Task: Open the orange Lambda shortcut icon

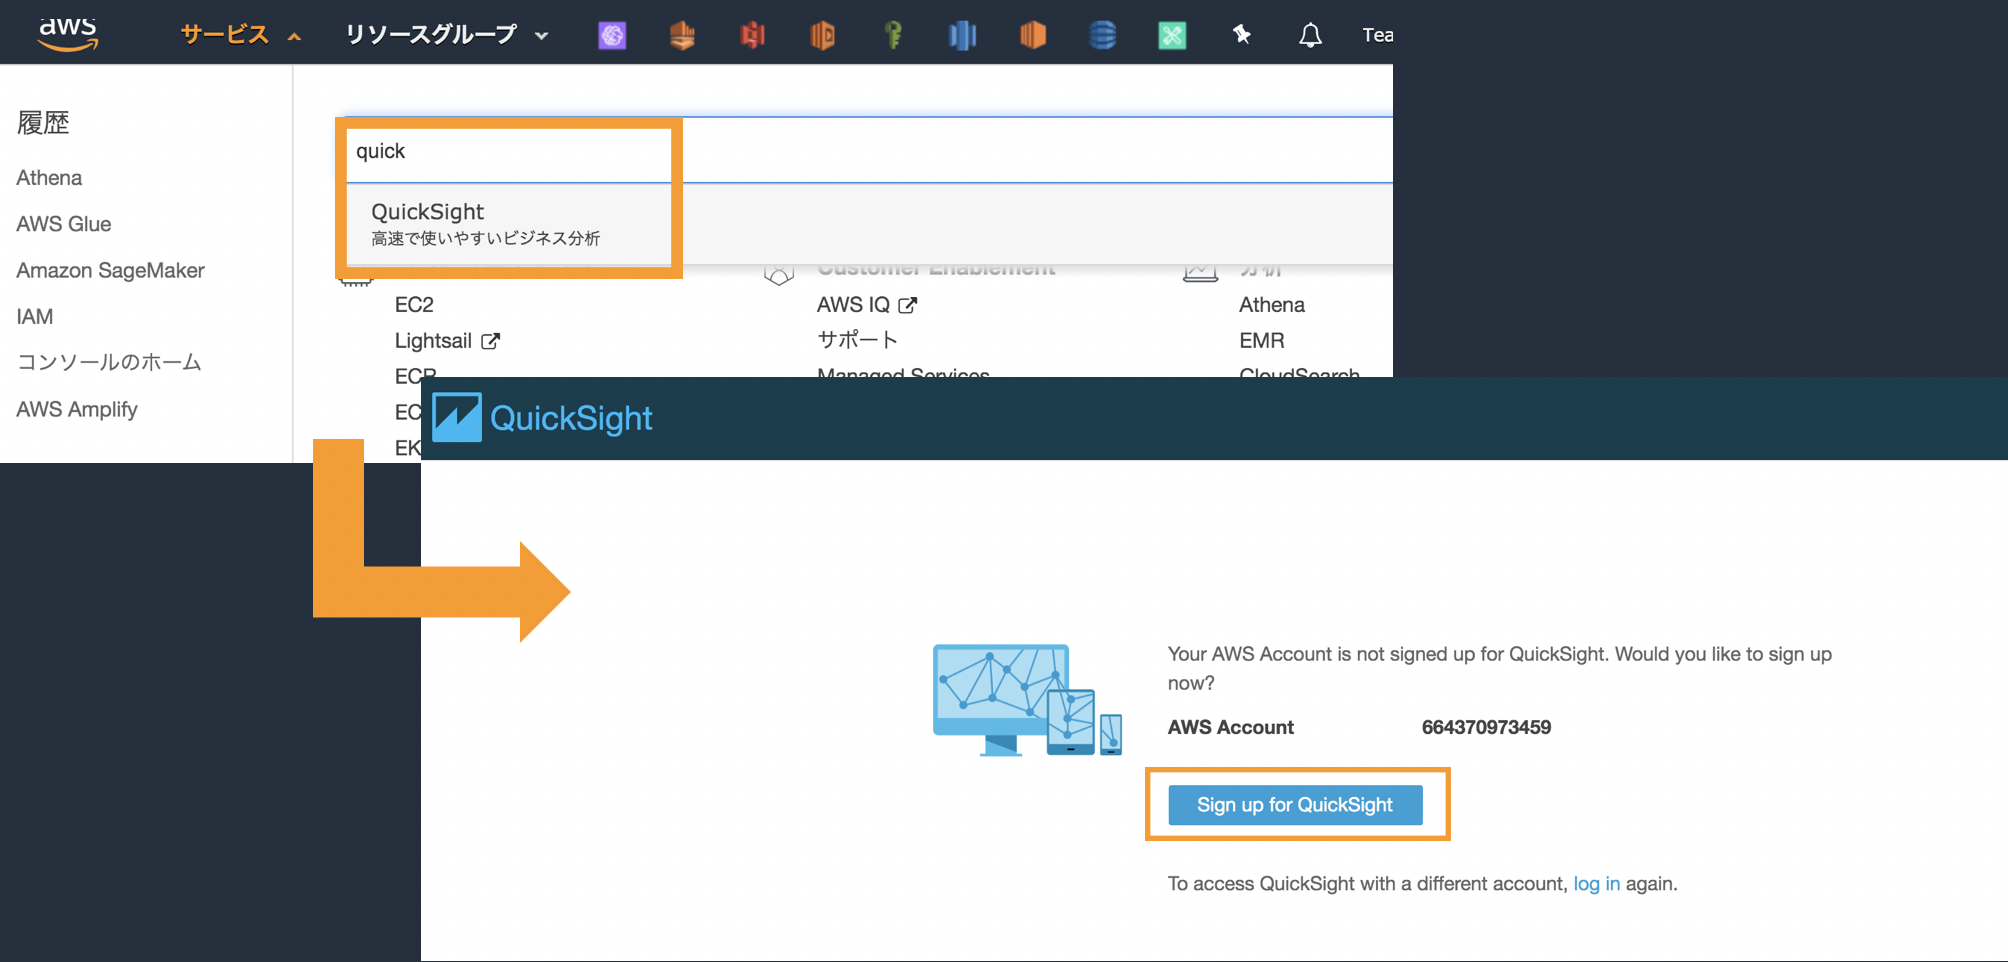Action: click(822, 35)
